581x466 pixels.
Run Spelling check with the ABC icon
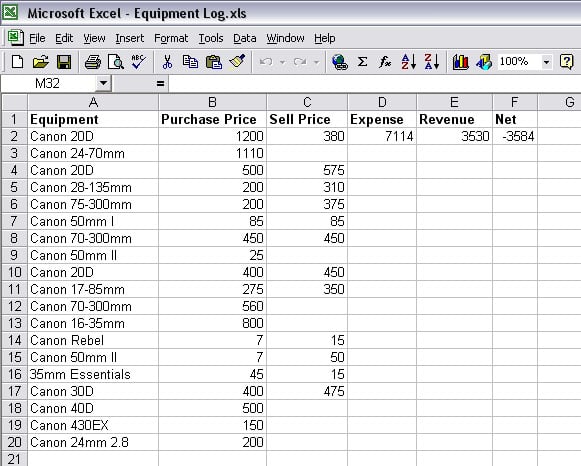click(139, 61)
